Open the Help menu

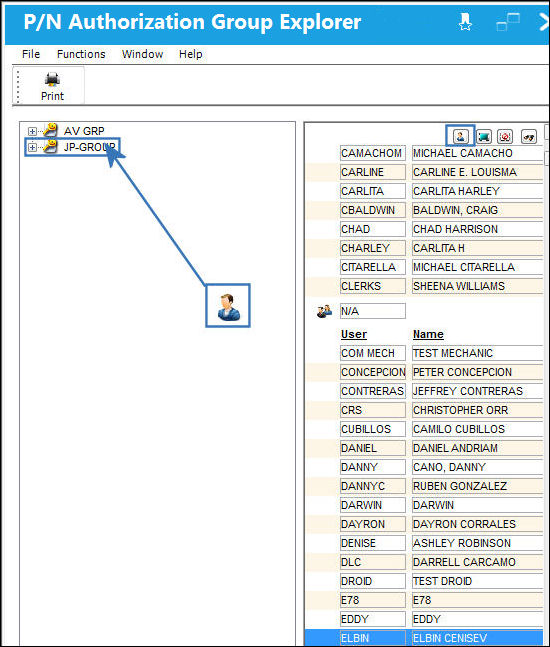click(x=191, y=54)
